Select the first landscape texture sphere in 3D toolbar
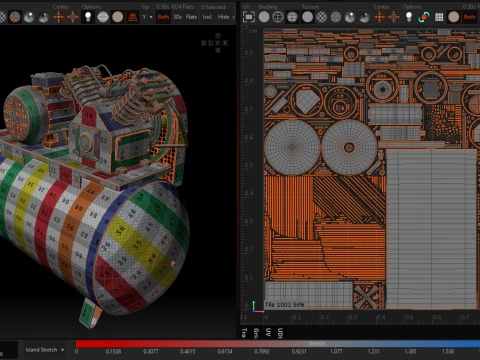The height and width of the screenshot is (360, 480). [x=29, y=17]
